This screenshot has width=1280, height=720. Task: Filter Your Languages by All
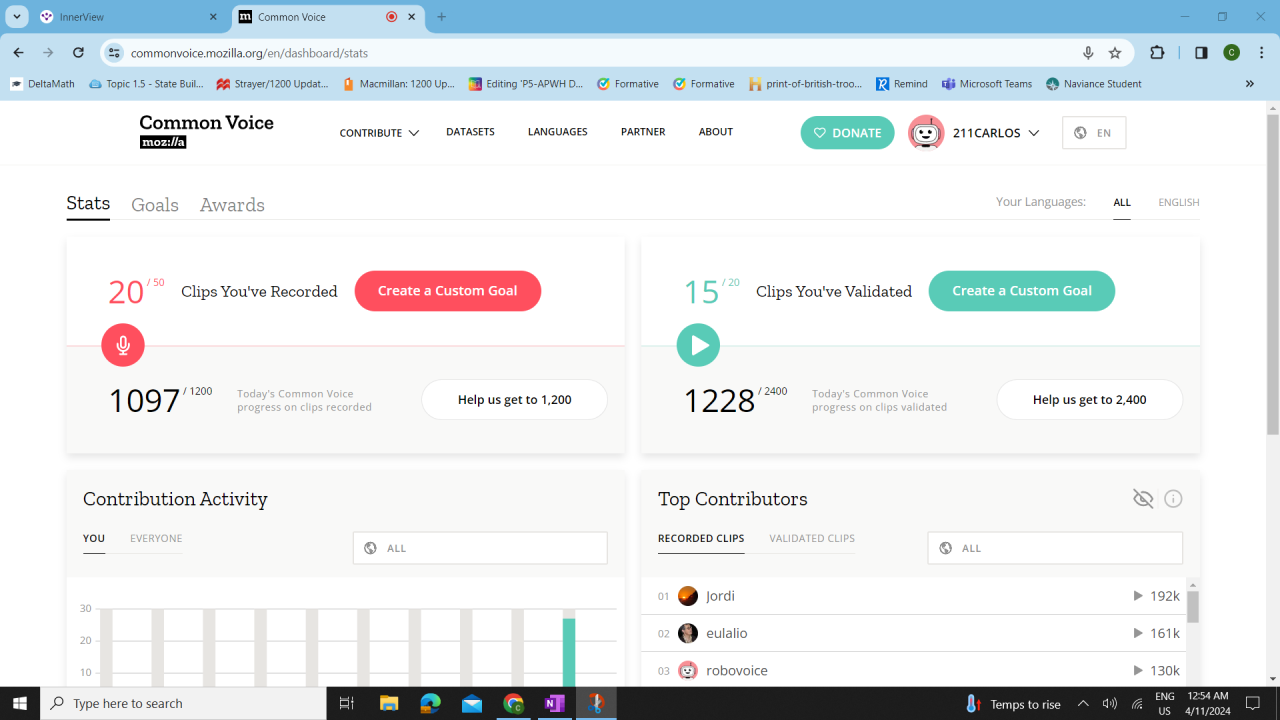coord(1122,202)
